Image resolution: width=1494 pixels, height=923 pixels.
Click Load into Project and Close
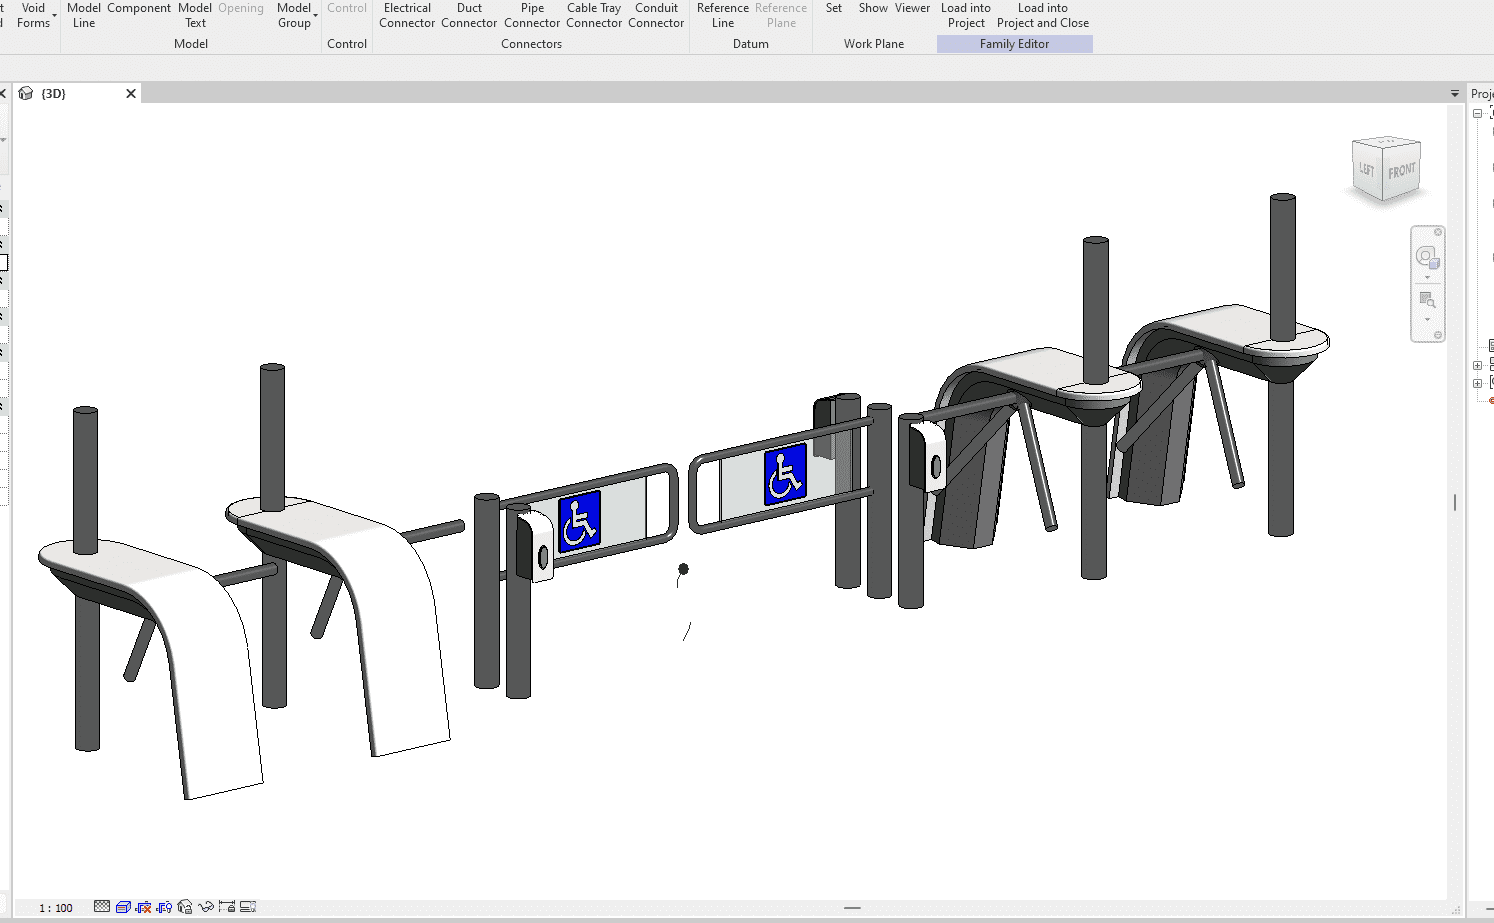(x=1043, y=15)
